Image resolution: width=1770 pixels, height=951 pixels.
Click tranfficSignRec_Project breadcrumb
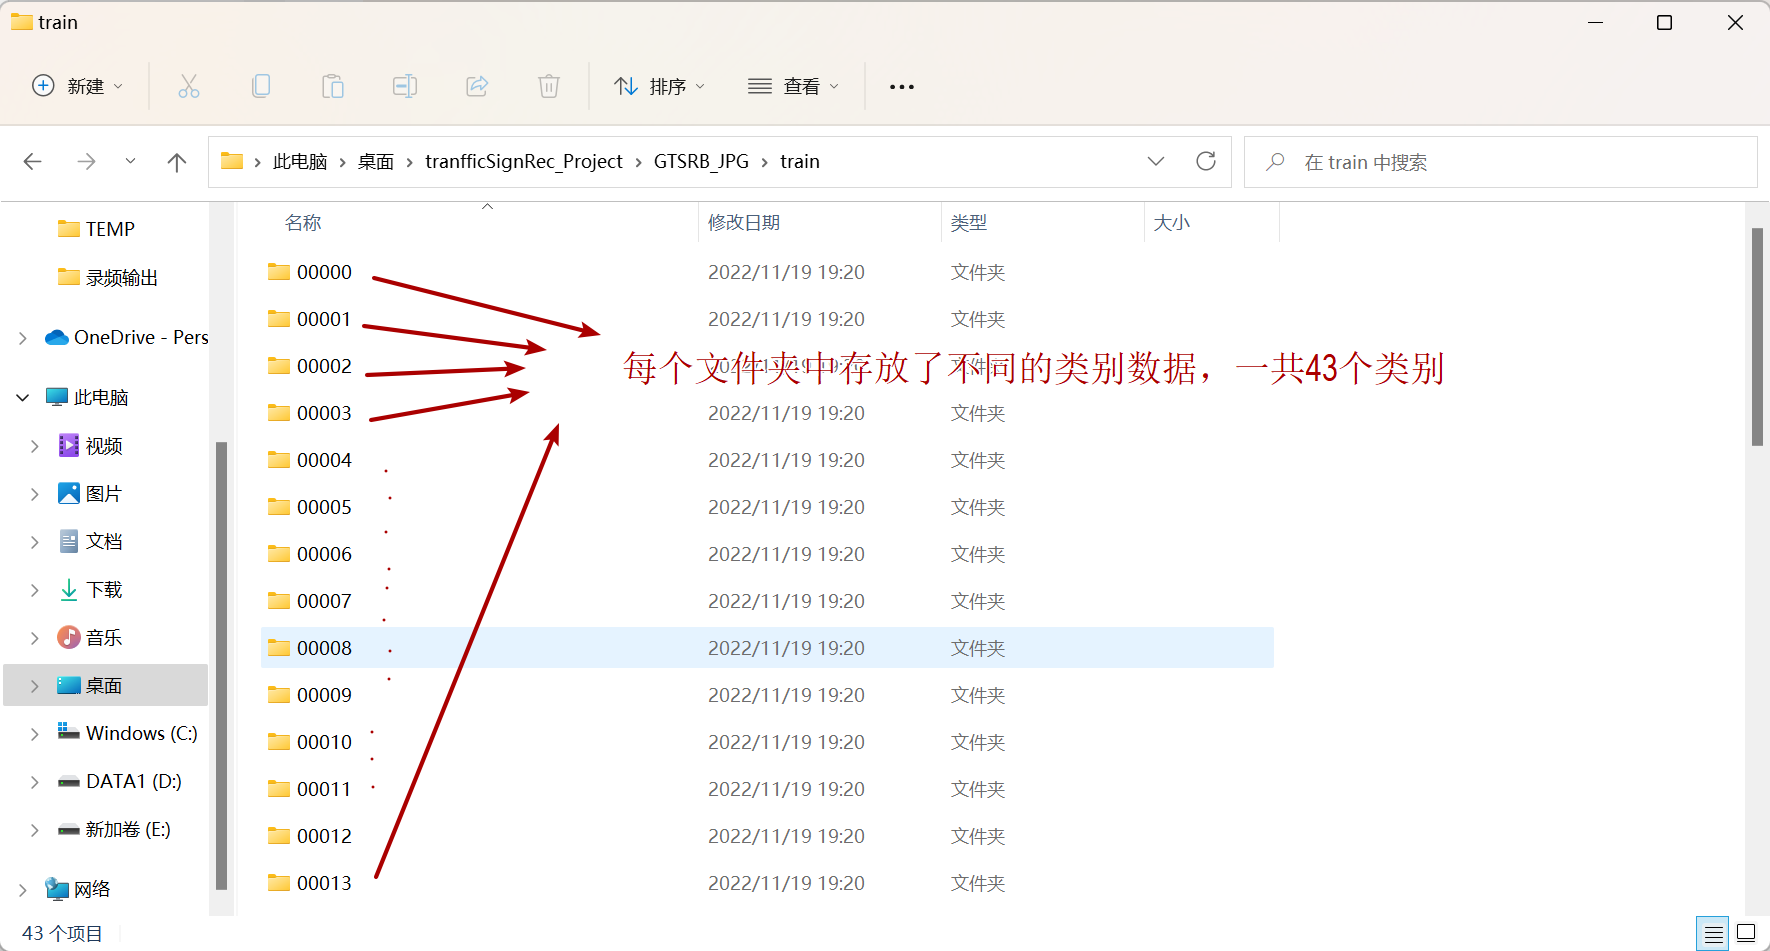(x=524, y=162)
